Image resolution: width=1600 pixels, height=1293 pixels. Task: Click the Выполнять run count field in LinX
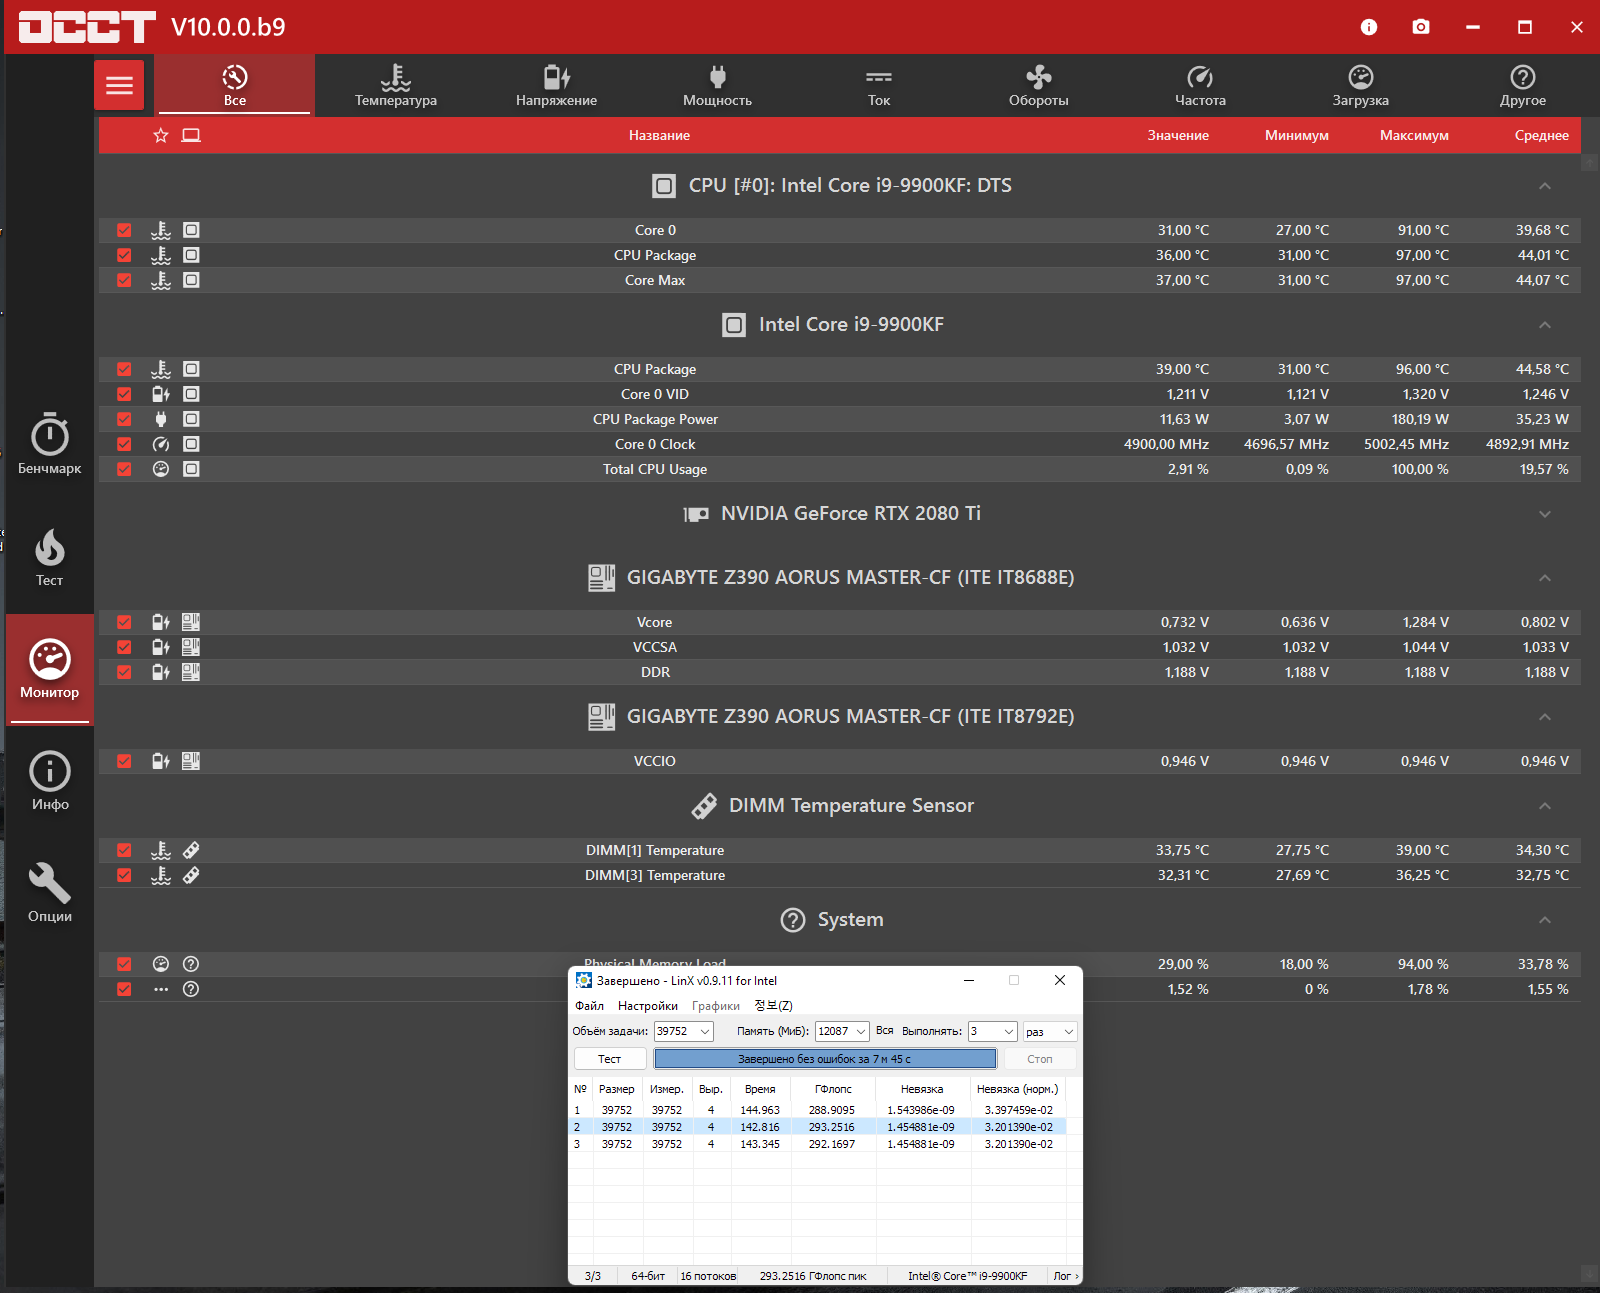click(992, 1031)
